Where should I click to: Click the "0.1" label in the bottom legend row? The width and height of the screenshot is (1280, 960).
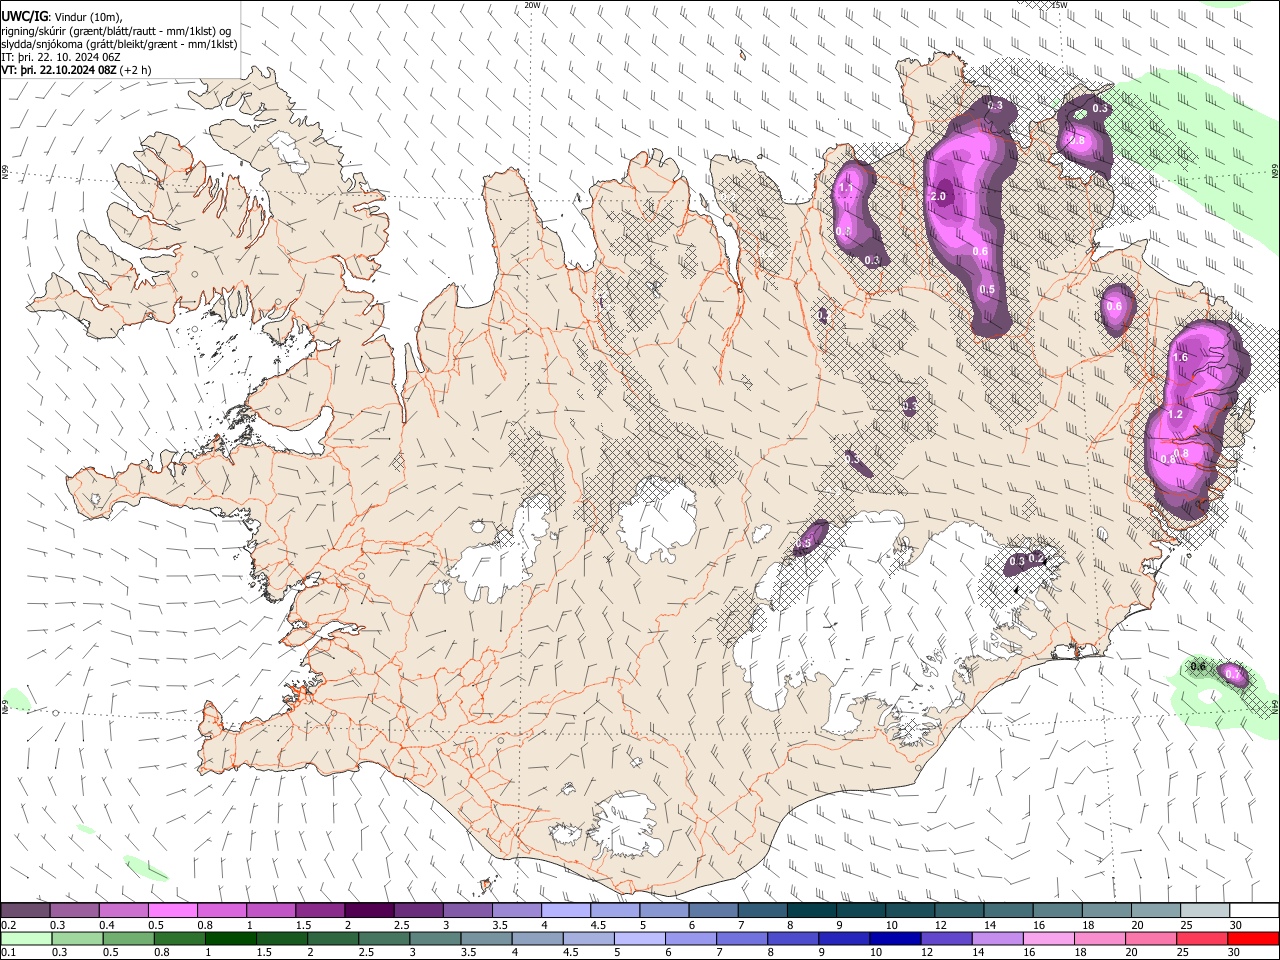[x=8, y=953]
